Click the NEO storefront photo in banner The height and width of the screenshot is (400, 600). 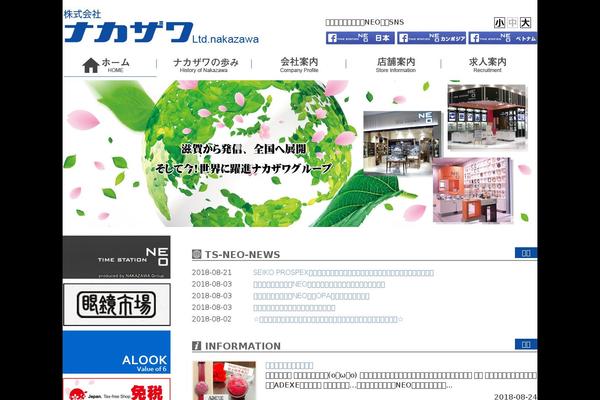coord(402,143)
